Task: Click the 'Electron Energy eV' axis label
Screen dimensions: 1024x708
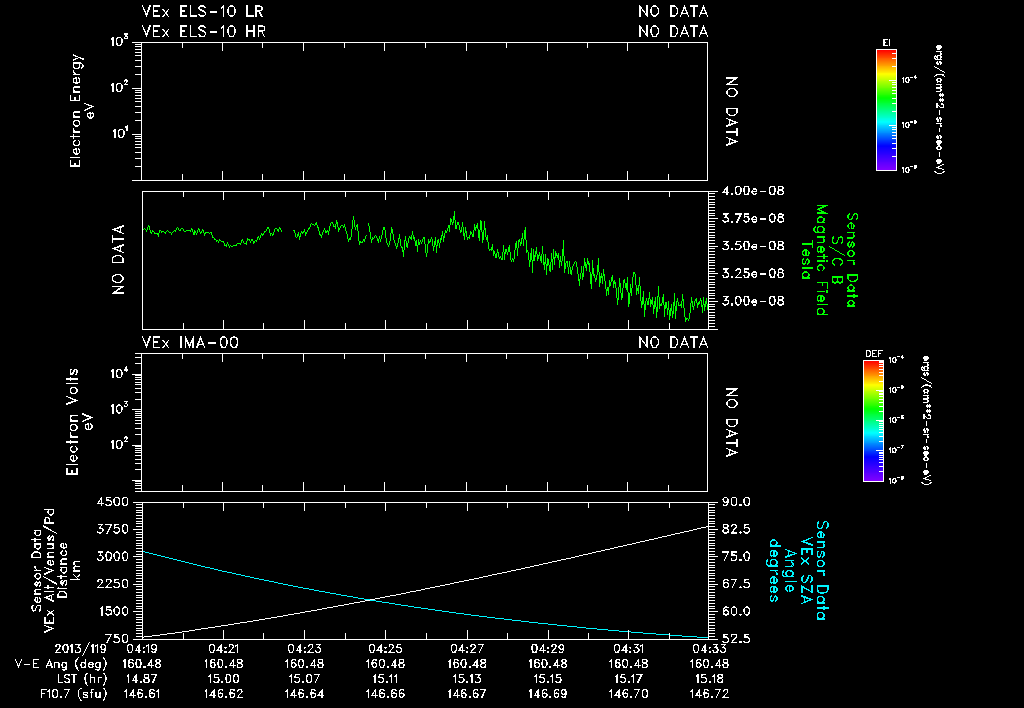Action: tap(82, 111)
